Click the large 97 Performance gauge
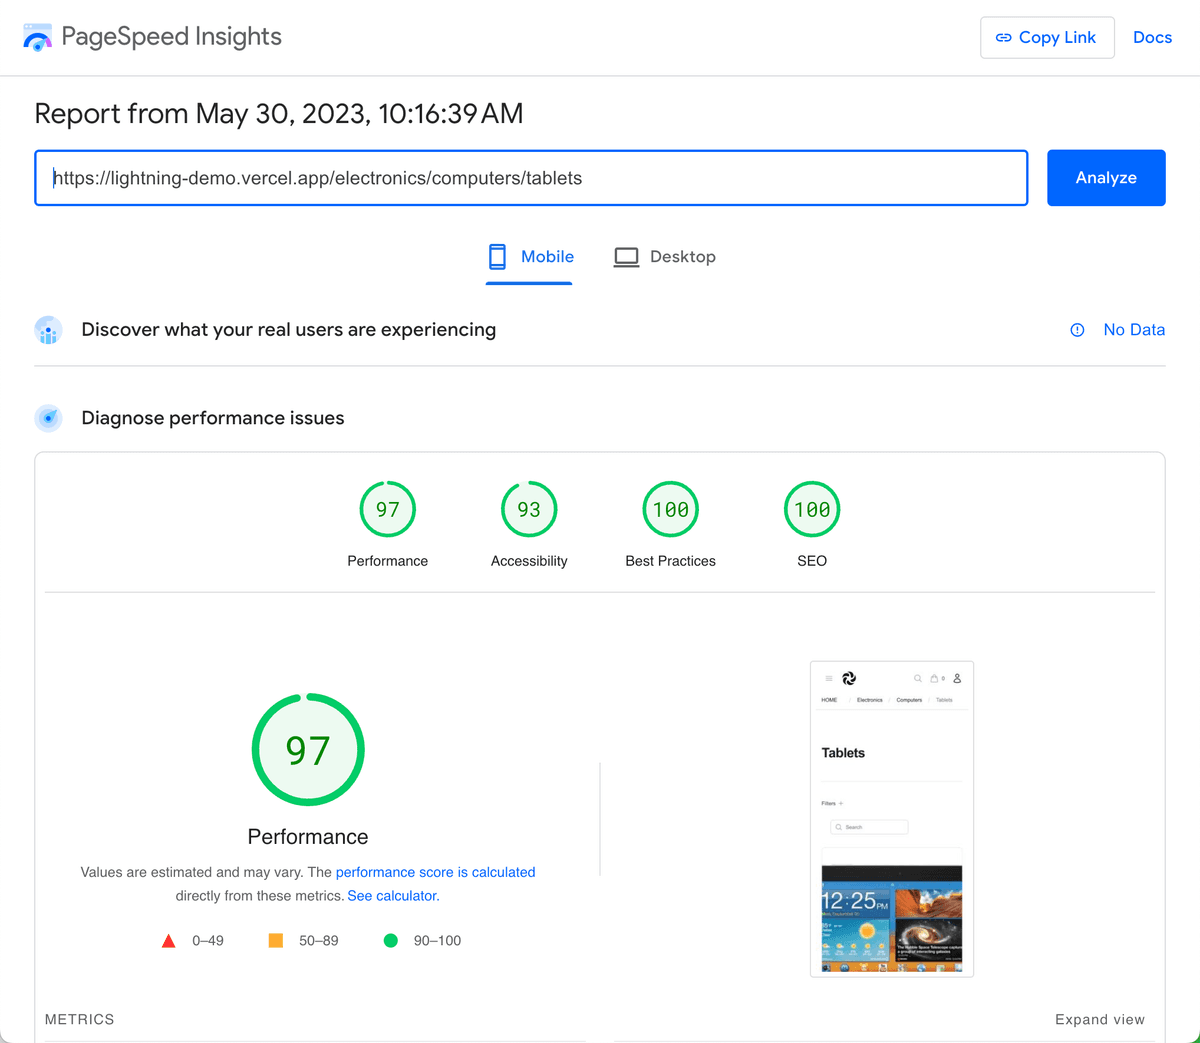This screenshot has height=1043, width=1200. tap(308, 750)
